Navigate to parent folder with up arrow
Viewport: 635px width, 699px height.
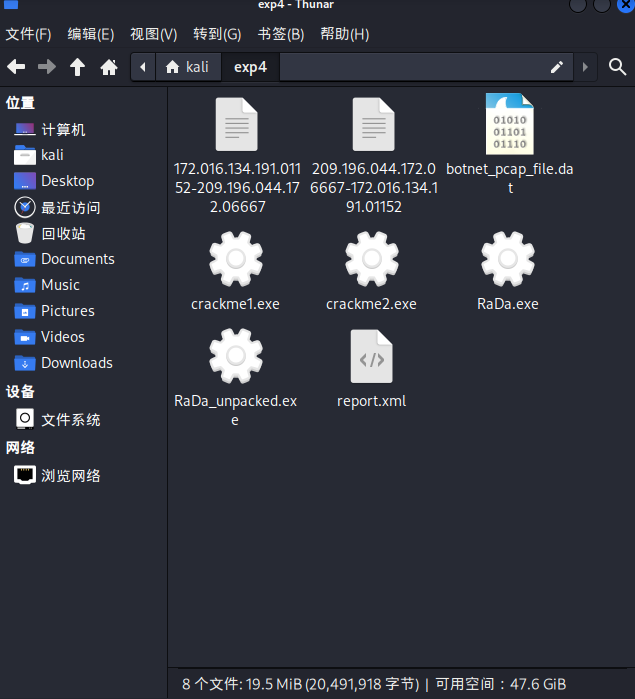click(78, 67)
